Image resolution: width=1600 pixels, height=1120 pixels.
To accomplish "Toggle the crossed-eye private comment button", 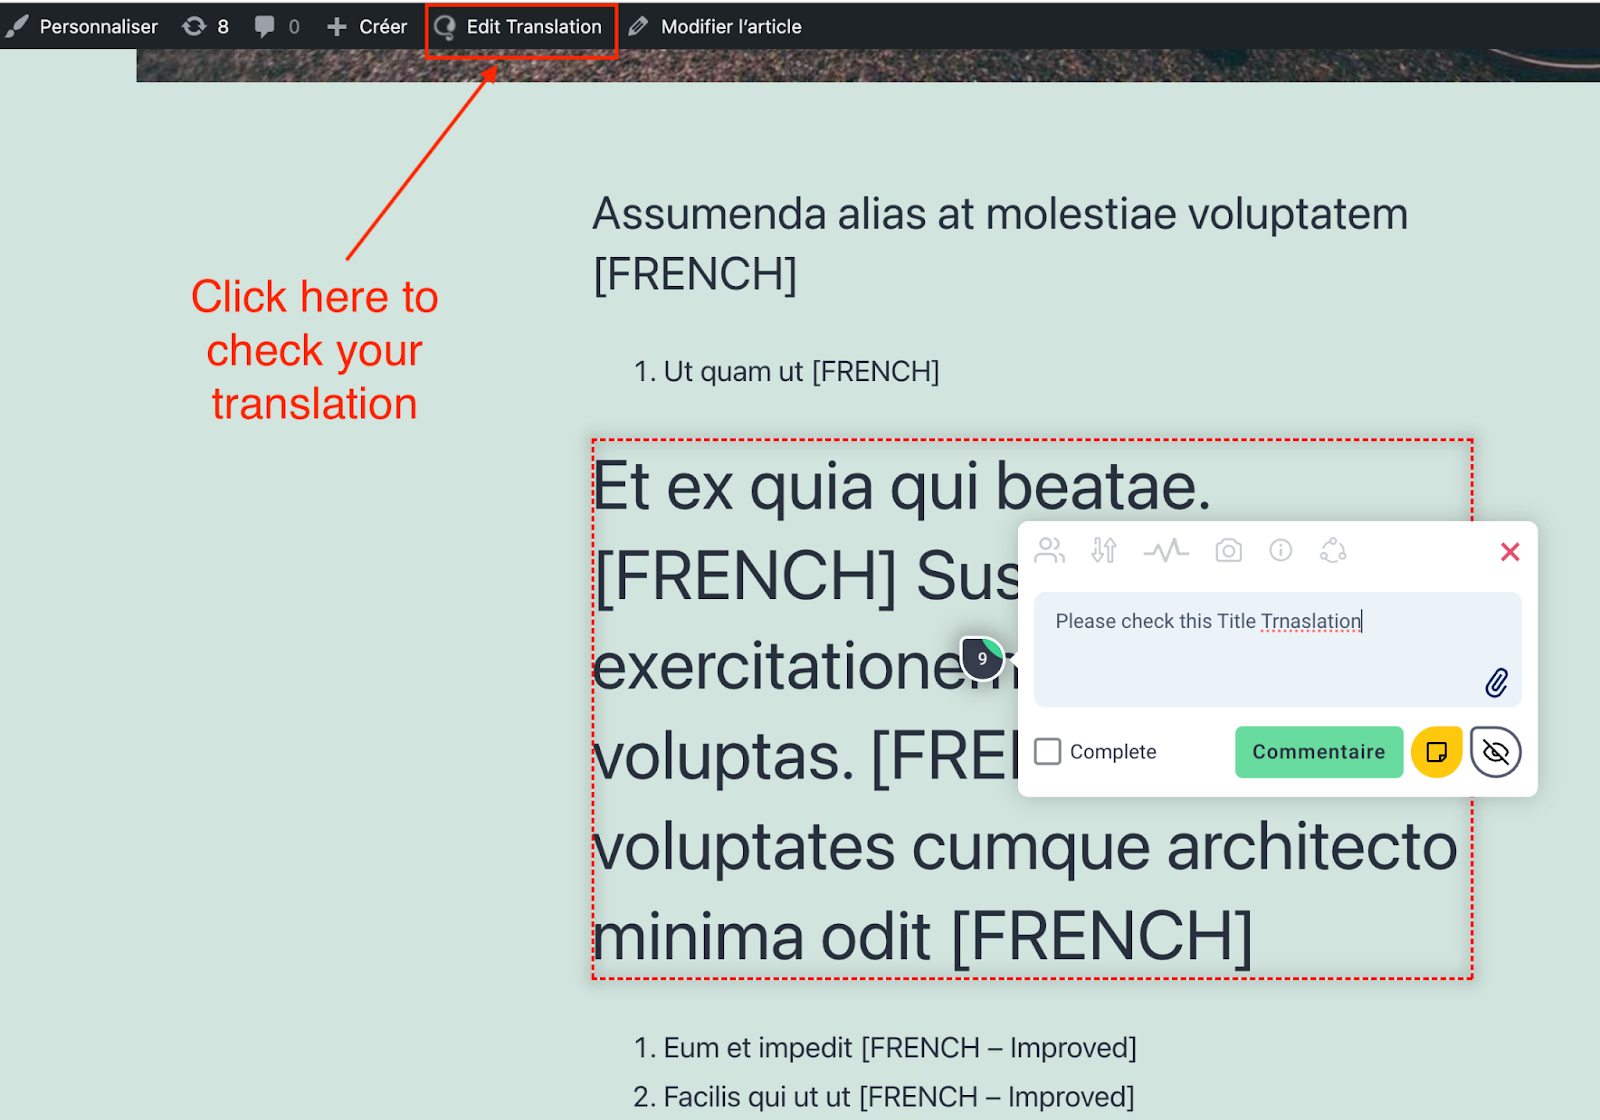I will click(x=1495, y=752).
